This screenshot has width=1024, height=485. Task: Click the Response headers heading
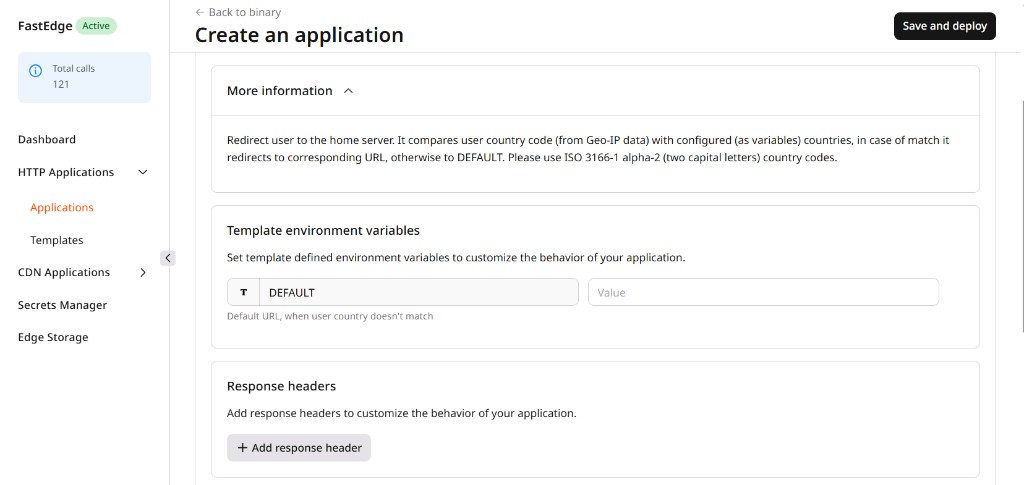click(281, 386)
